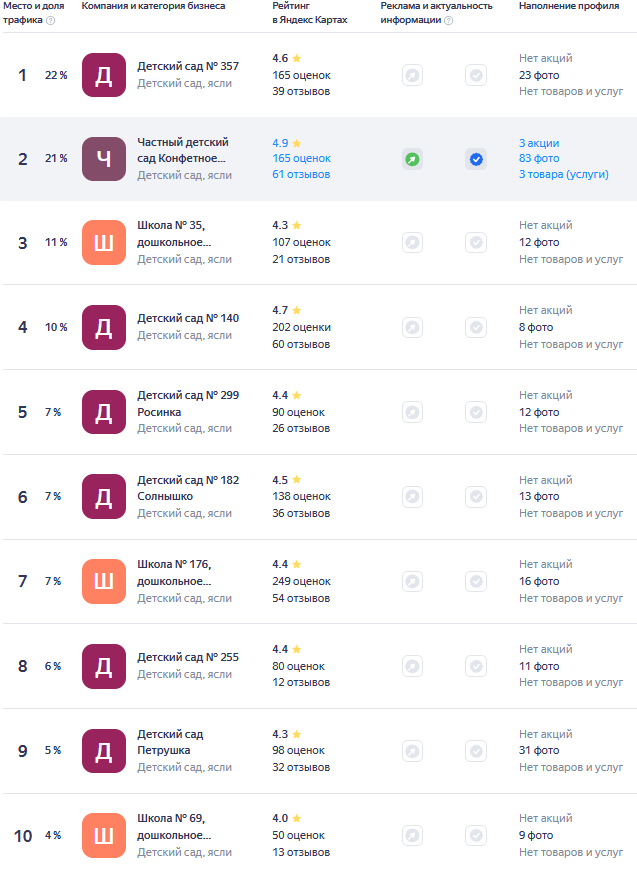Click the gray advertising icon for Детский сад Петрушка
637x875 pixels.
(412, 751)
